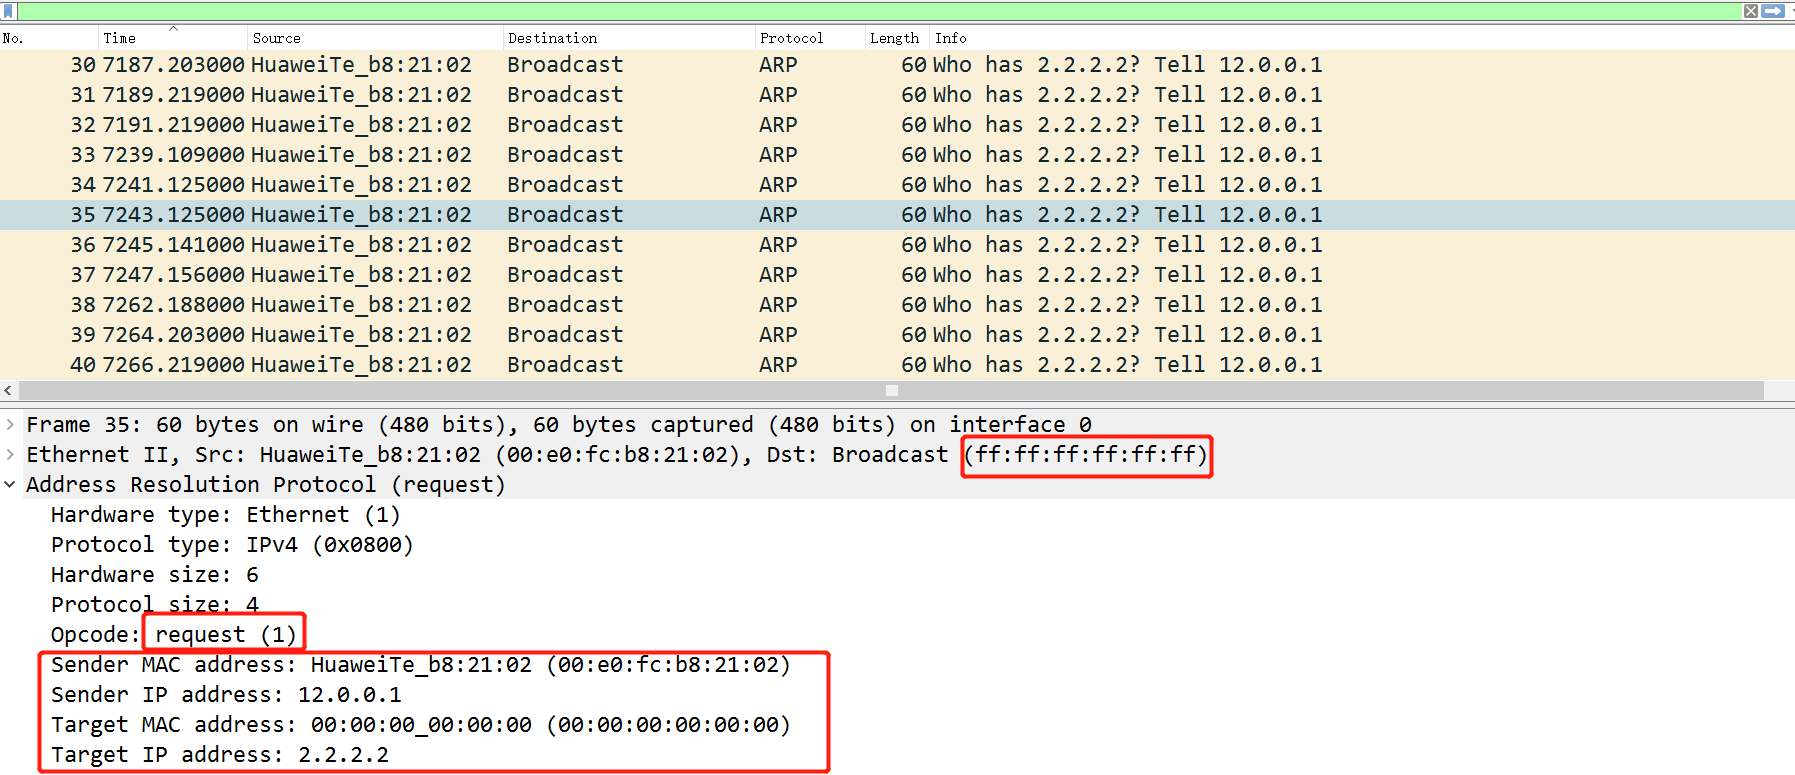Select Protocol size: 4 field
The height and width of the screenshot is (775, 1795).
[155, 605]
